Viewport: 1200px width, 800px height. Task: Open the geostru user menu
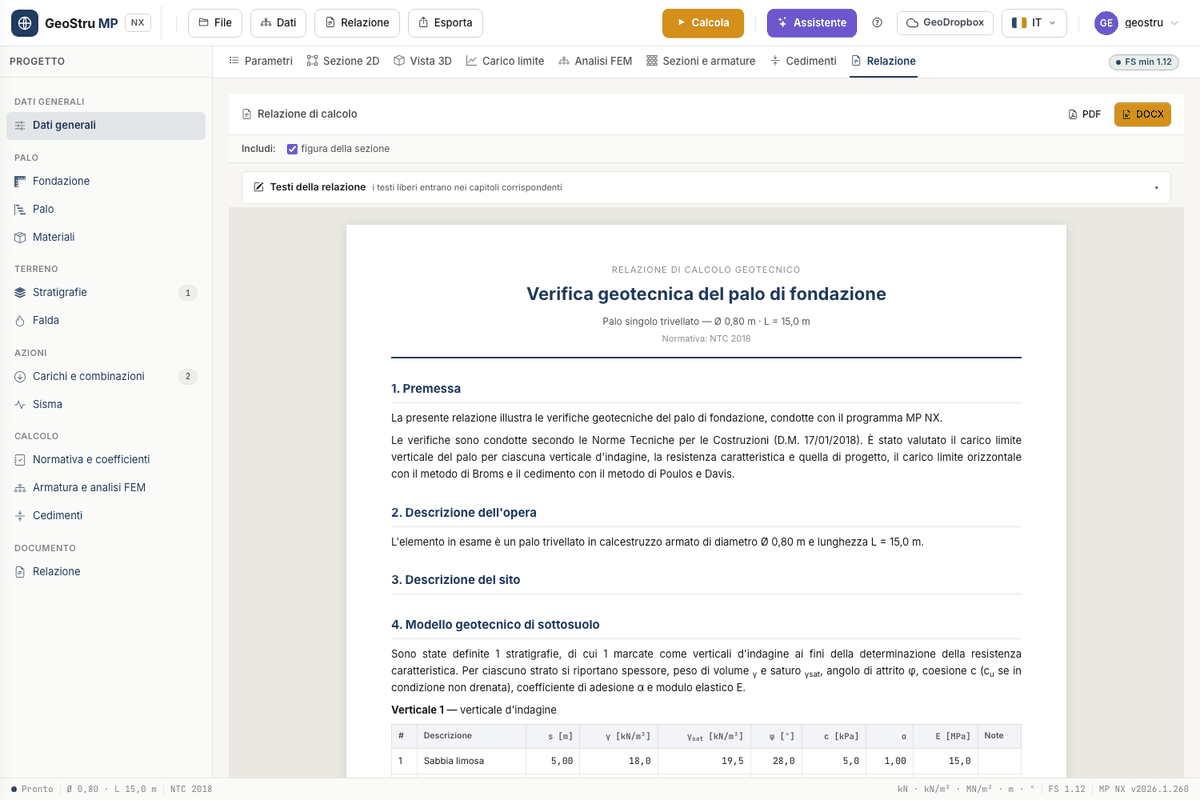[1135, 23]
